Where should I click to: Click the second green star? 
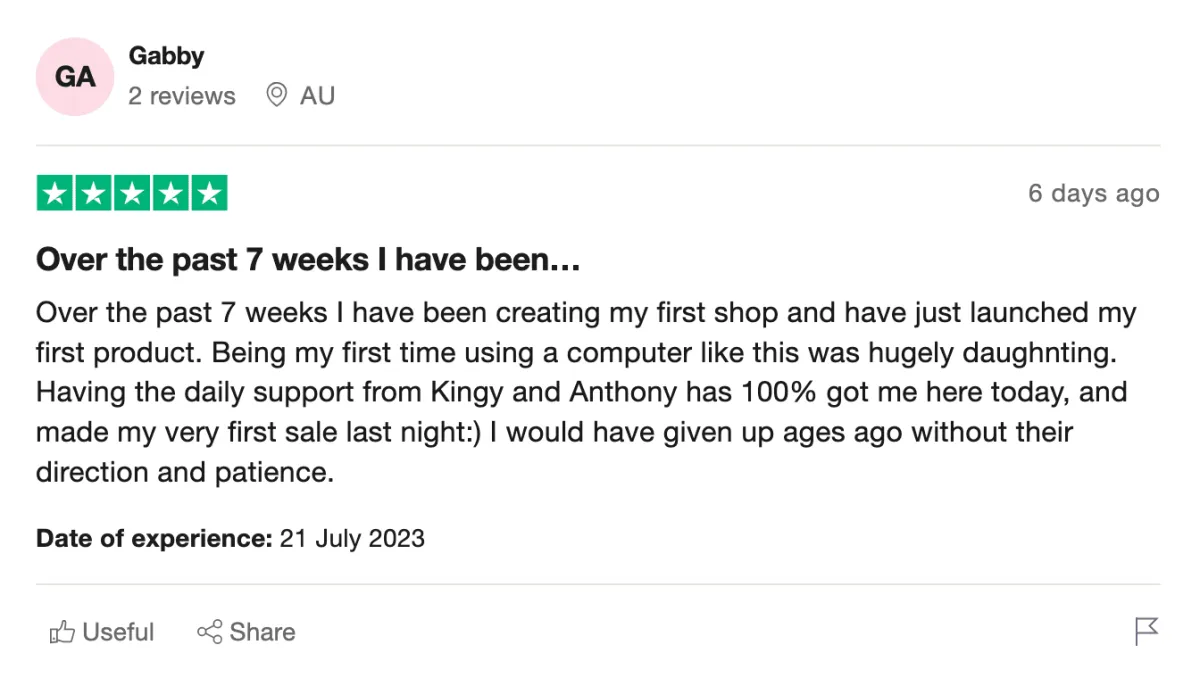(x=94, y=193)
